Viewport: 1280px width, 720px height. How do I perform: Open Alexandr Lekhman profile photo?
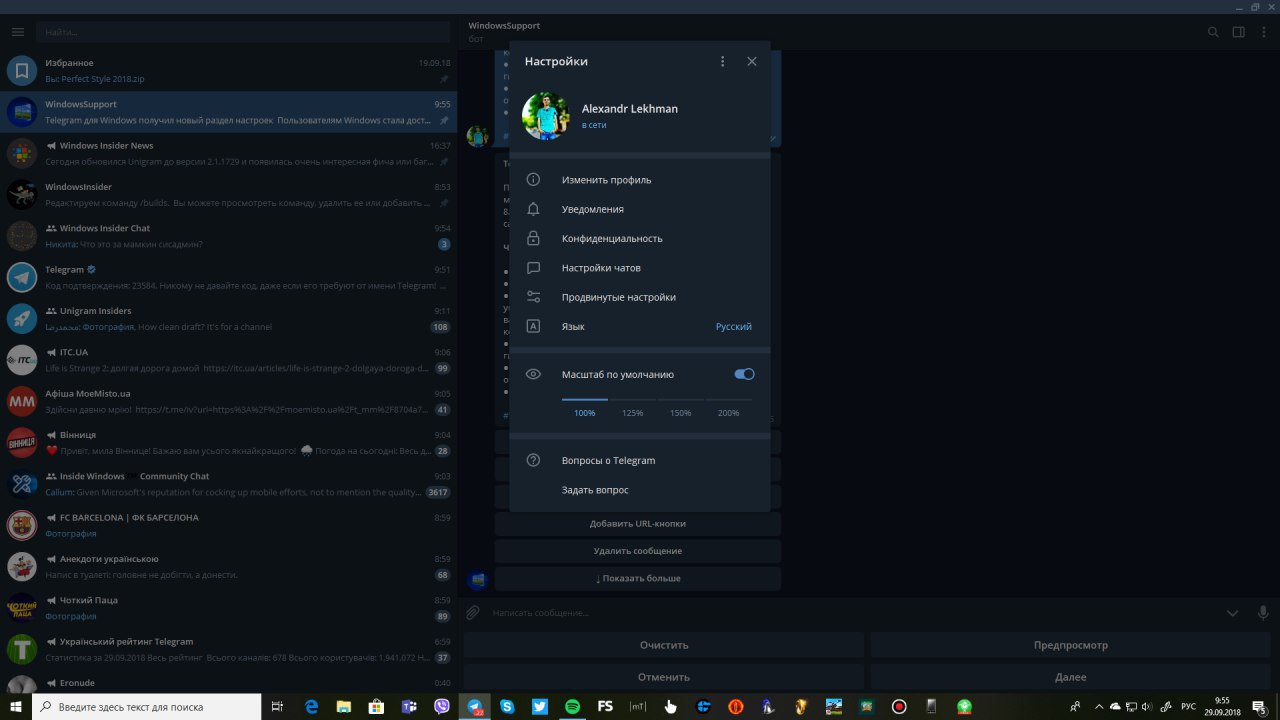pyautogui.click(x=546, y=116)
